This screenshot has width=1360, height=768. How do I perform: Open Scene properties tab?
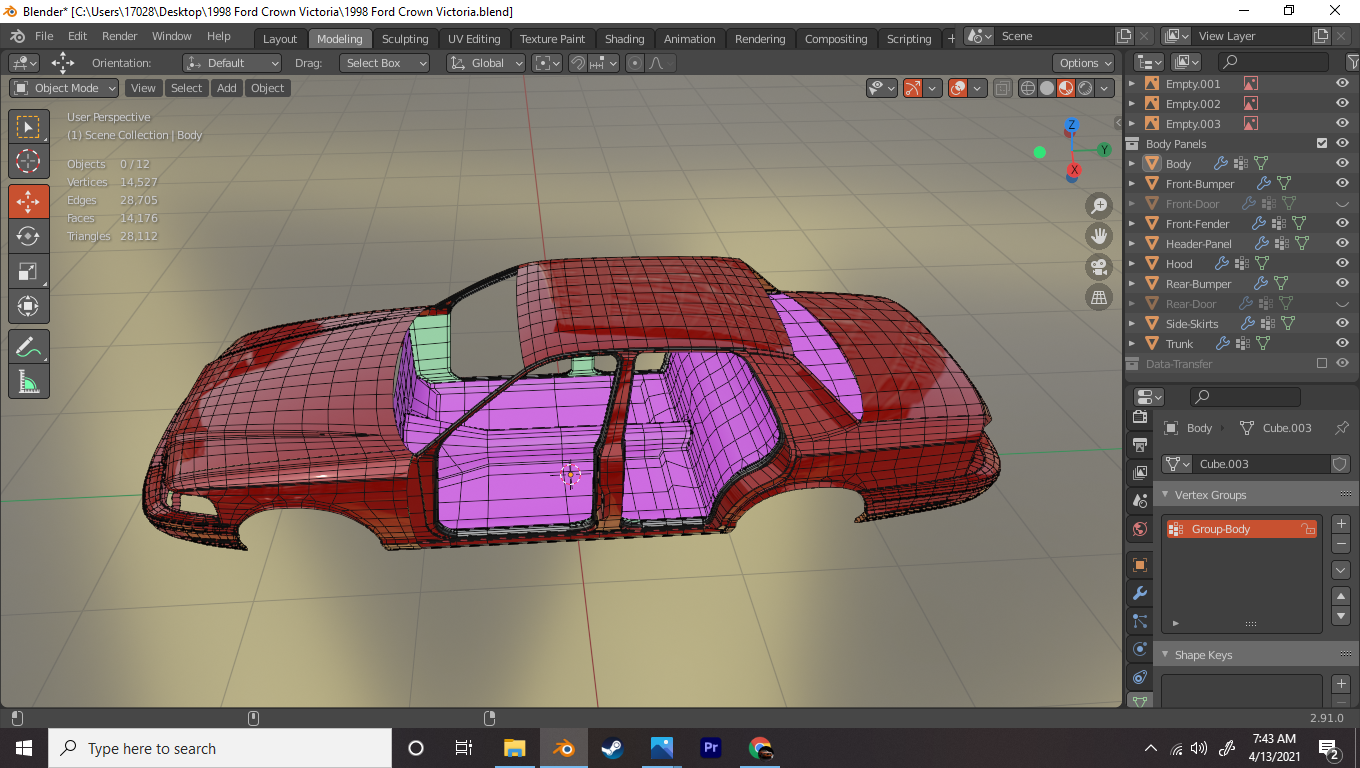pos(1139,500)
